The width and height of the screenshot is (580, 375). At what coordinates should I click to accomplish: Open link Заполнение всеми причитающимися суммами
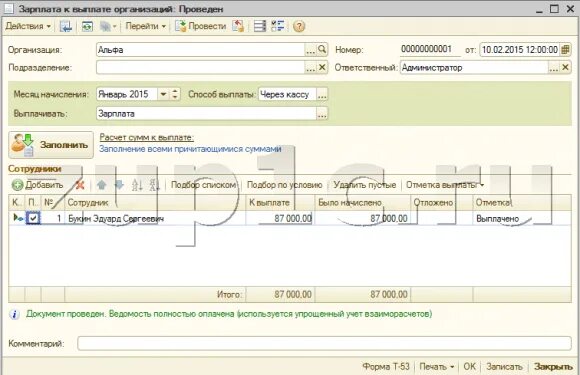[x=190, y=149]
